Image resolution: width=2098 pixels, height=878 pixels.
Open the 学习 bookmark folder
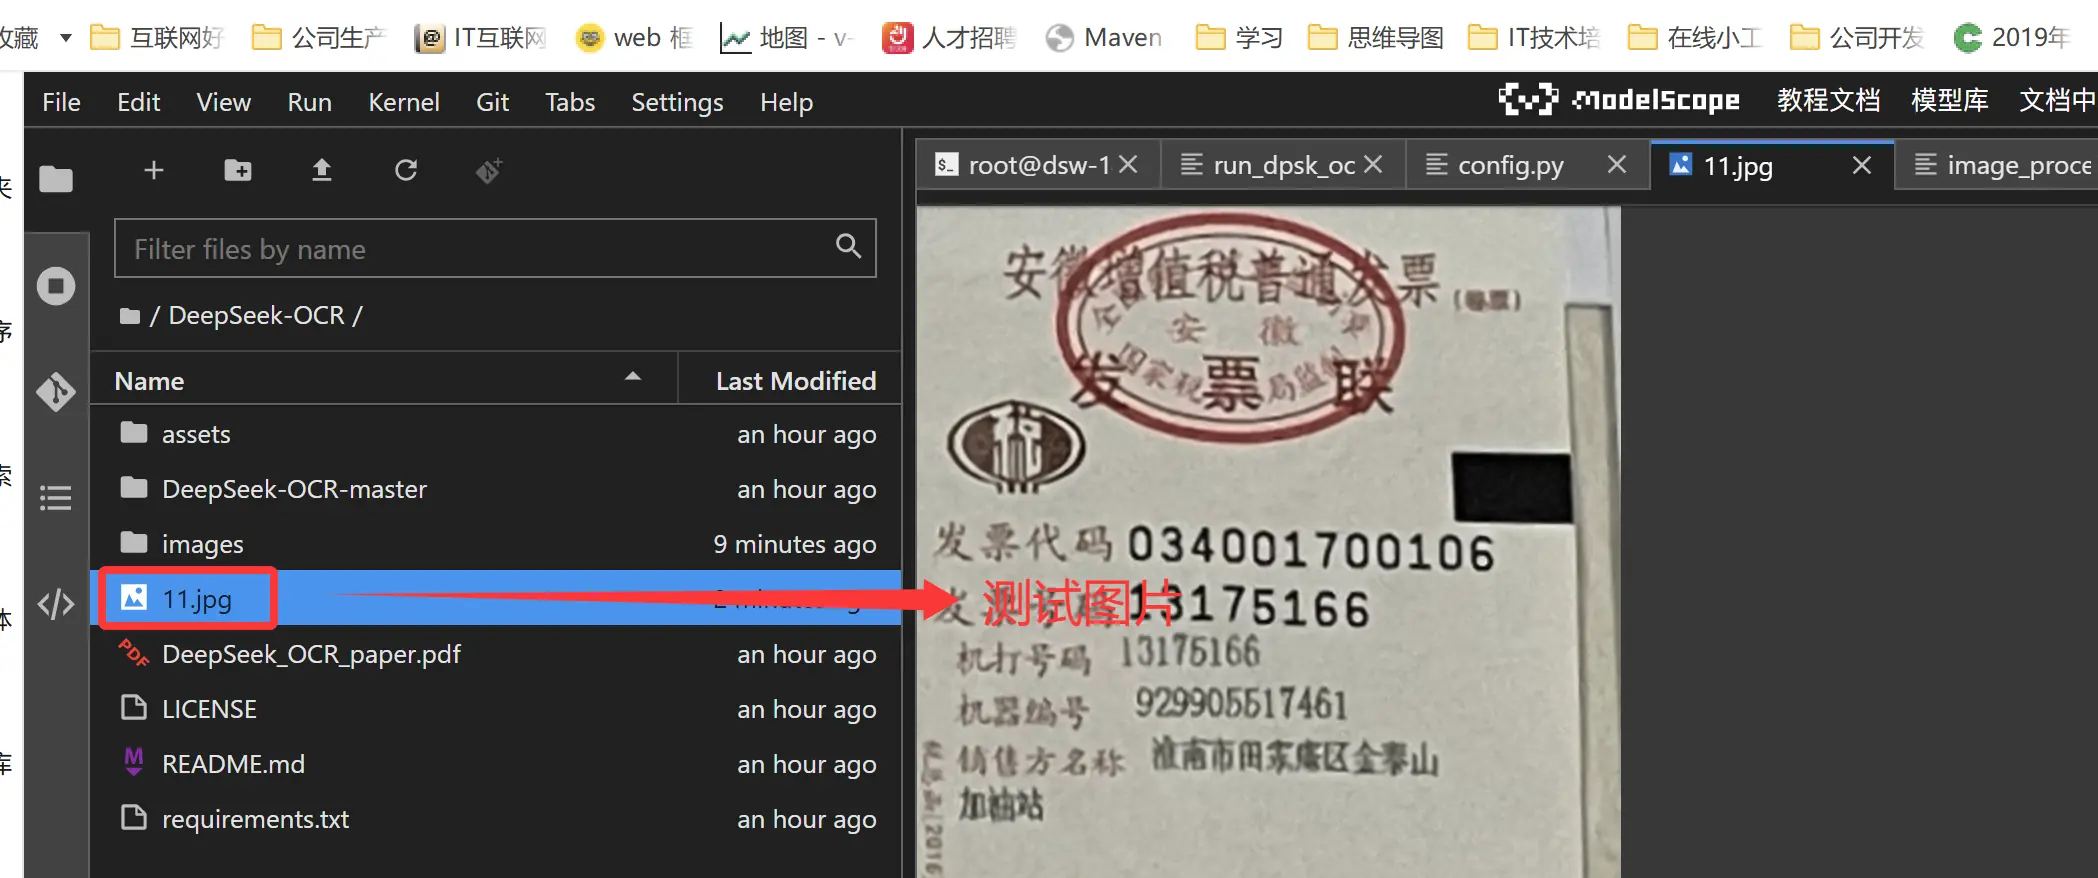click(x=1240, y=38)
